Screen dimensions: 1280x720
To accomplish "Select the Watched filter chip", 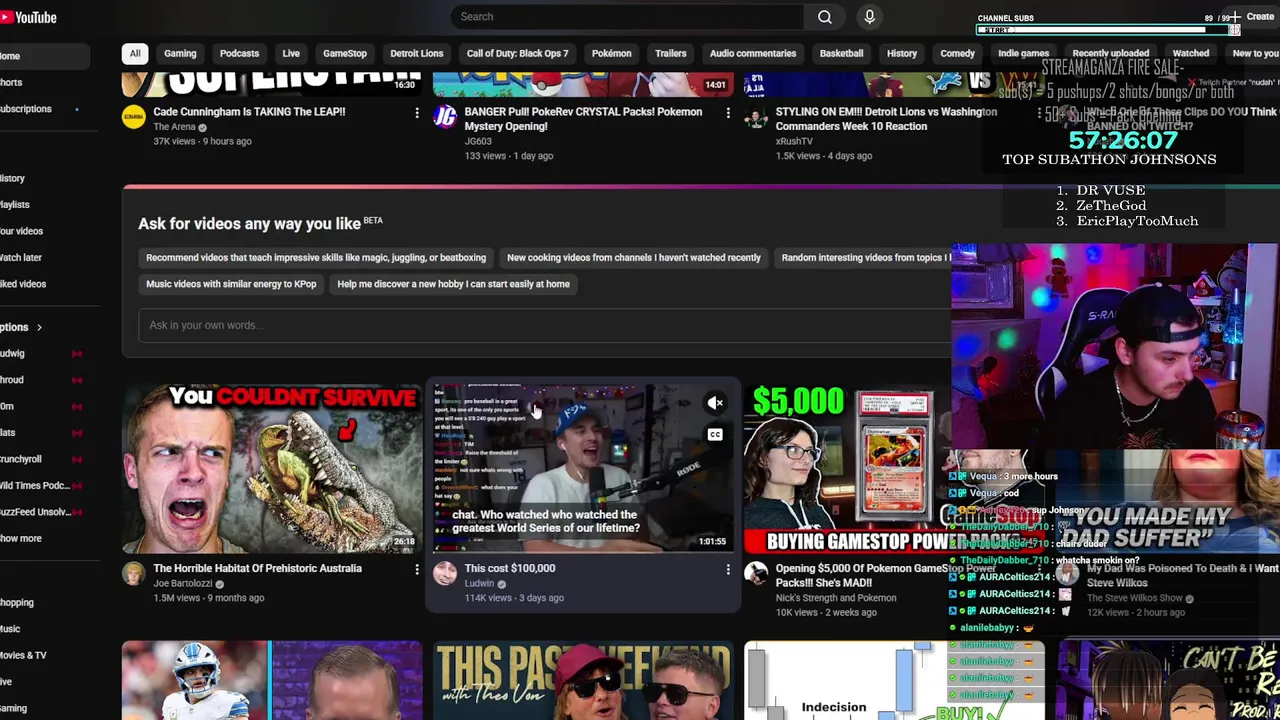I will tap(1190, 53).
